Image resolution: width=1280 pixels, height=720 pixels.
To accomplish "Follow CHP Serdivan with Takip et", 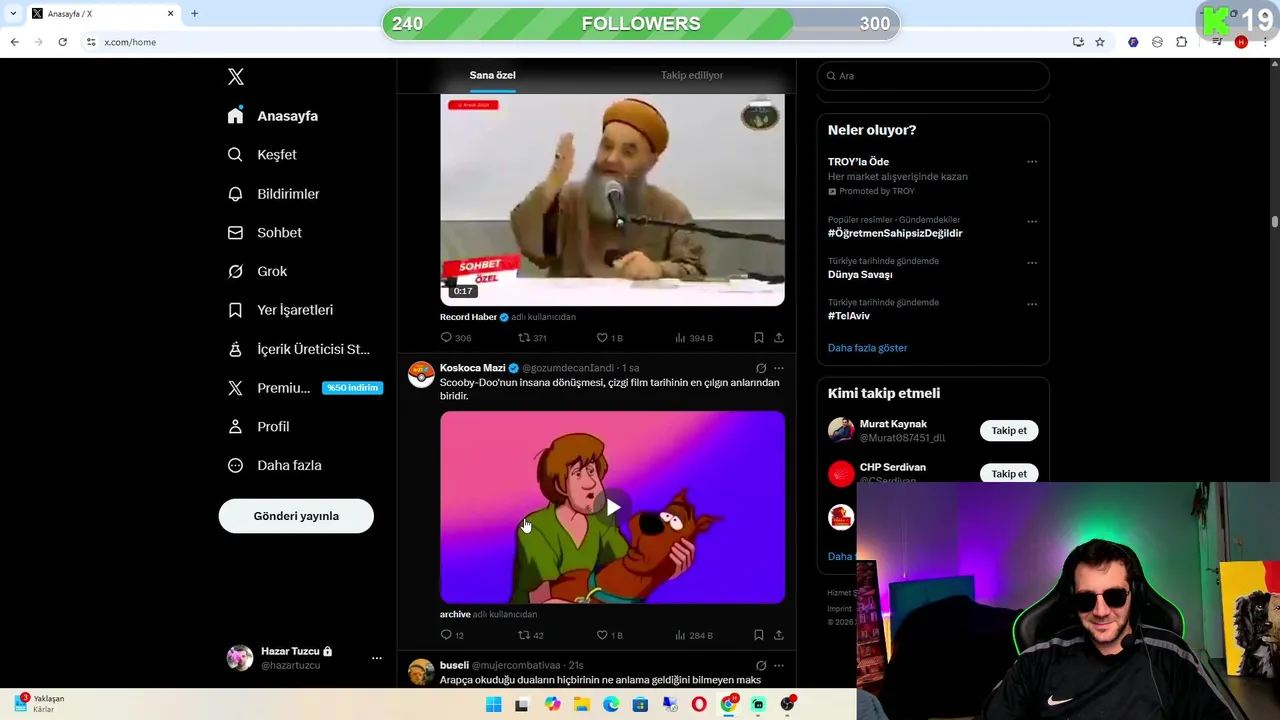I will (x=1009, y=474).
